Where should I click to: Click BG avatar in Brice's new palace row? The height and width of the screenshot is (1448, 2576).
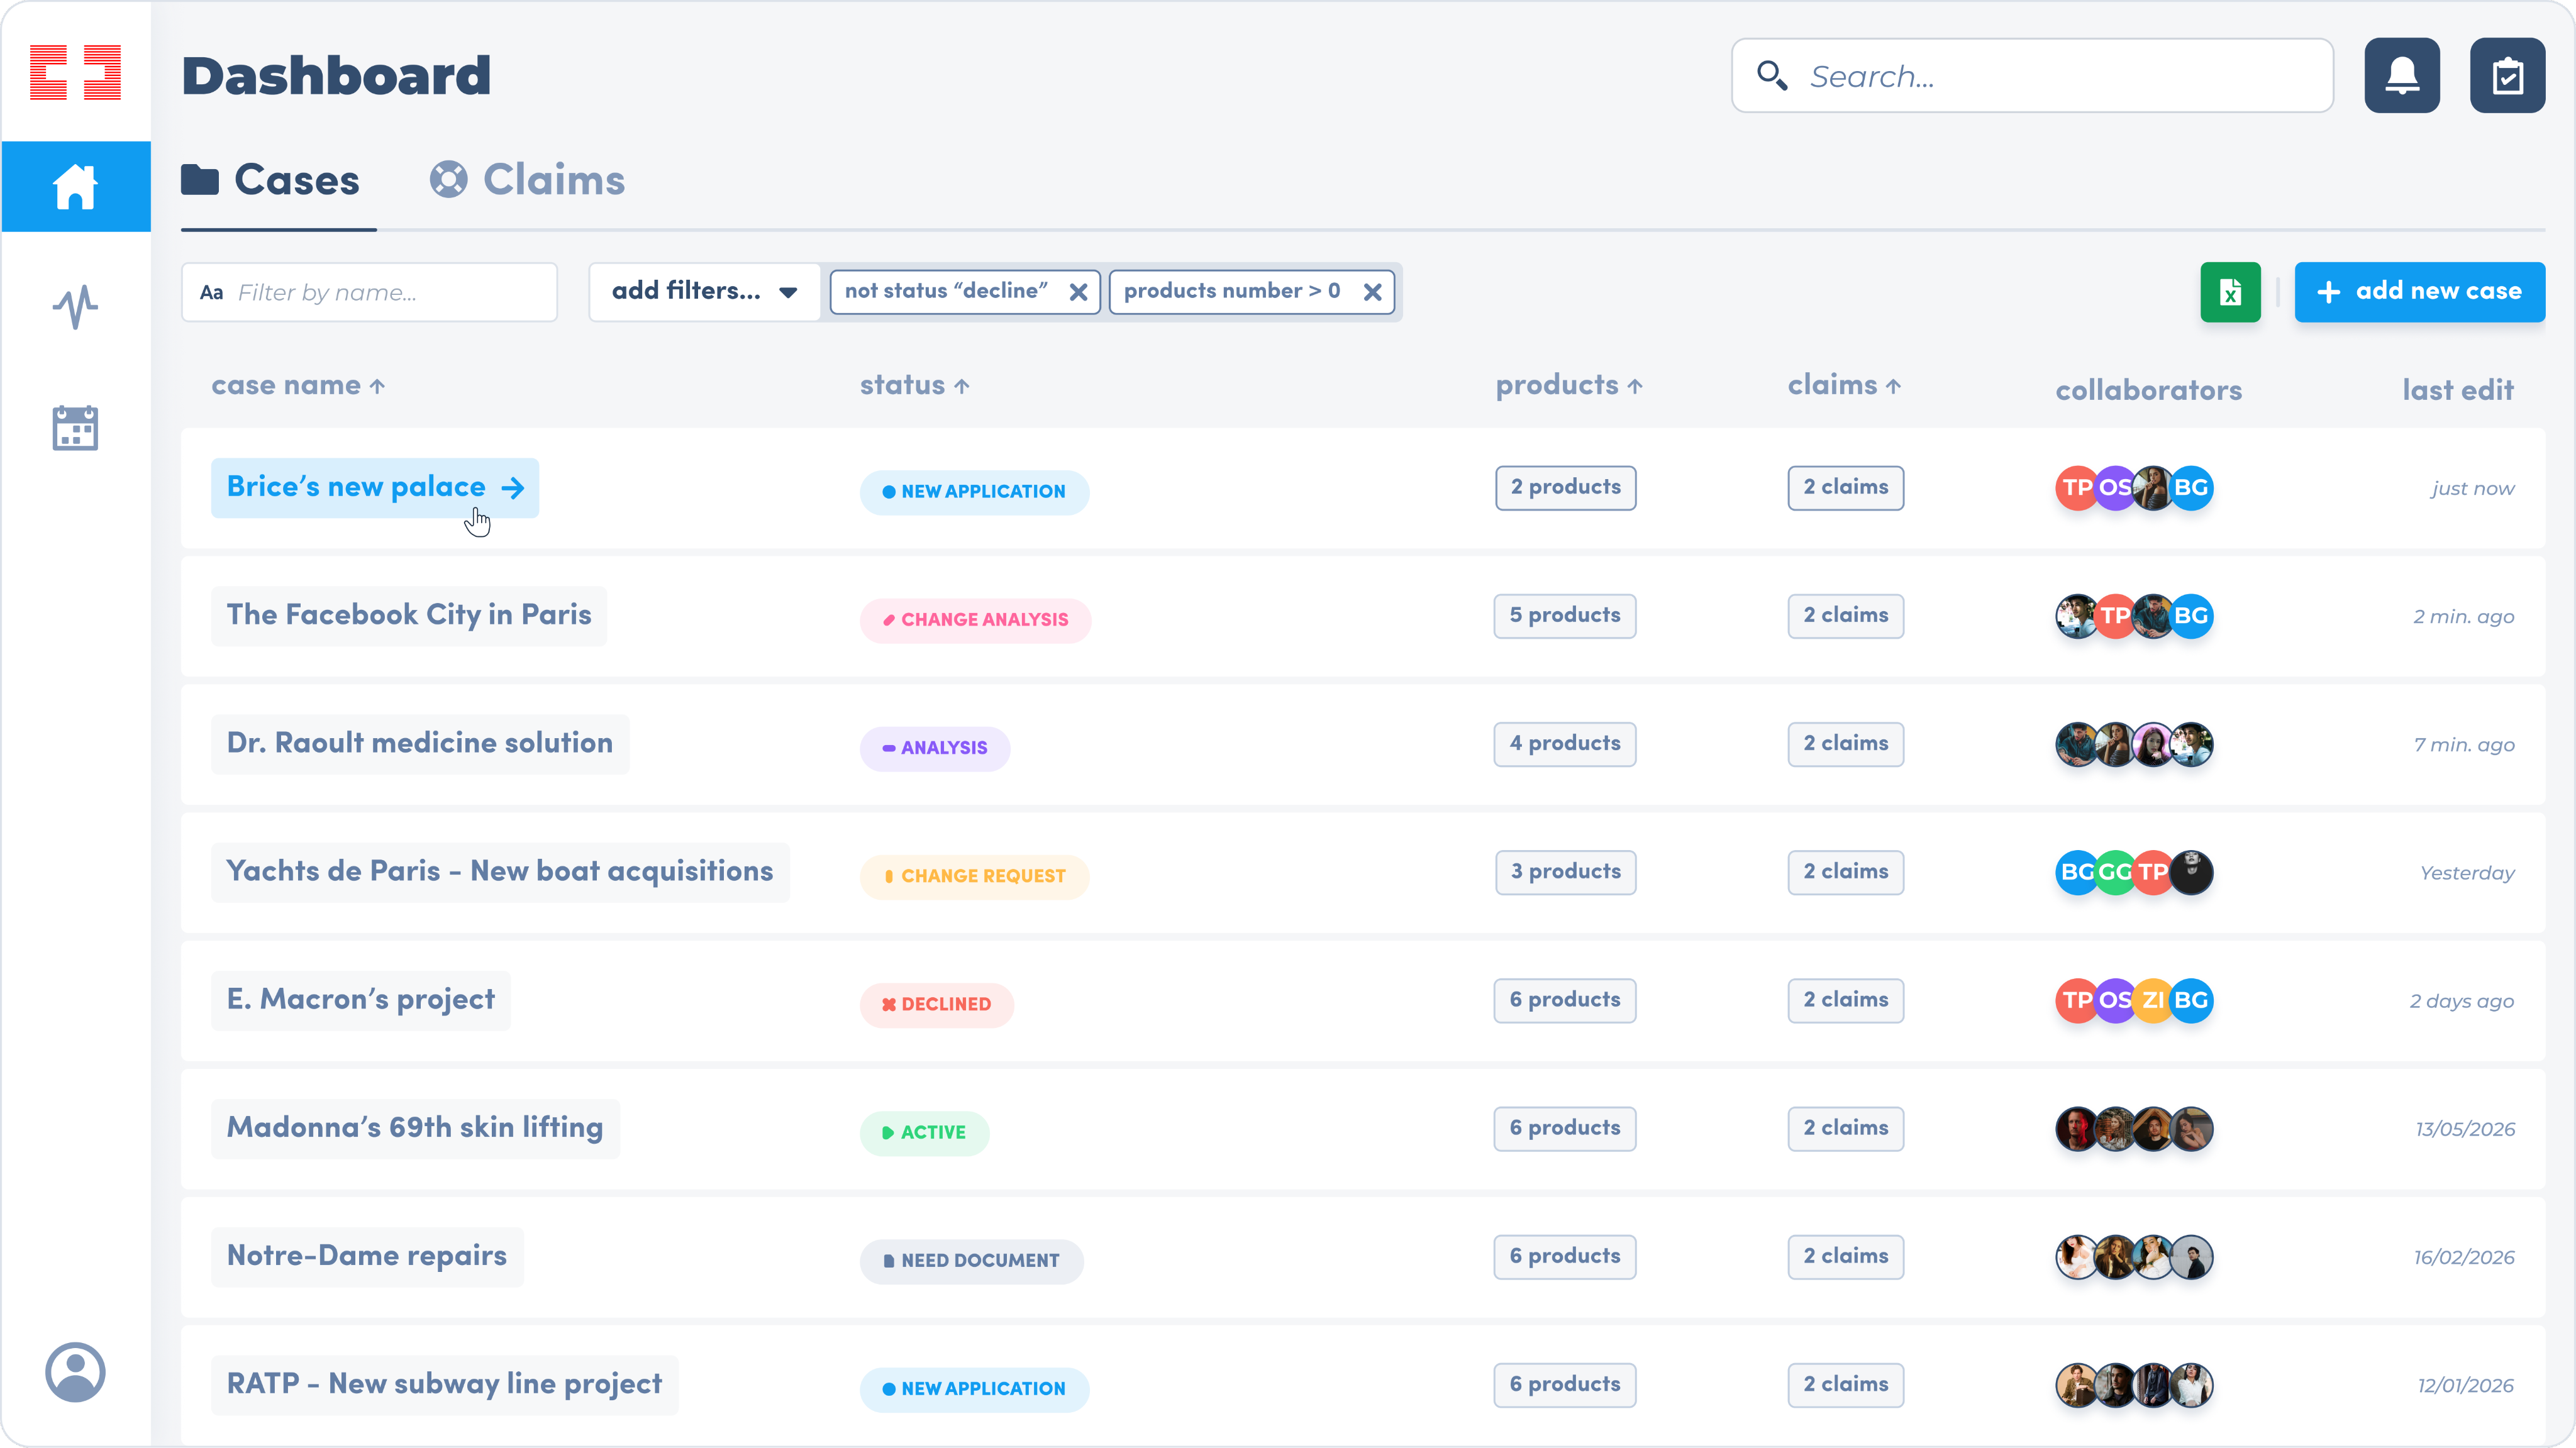[2191, 488]
